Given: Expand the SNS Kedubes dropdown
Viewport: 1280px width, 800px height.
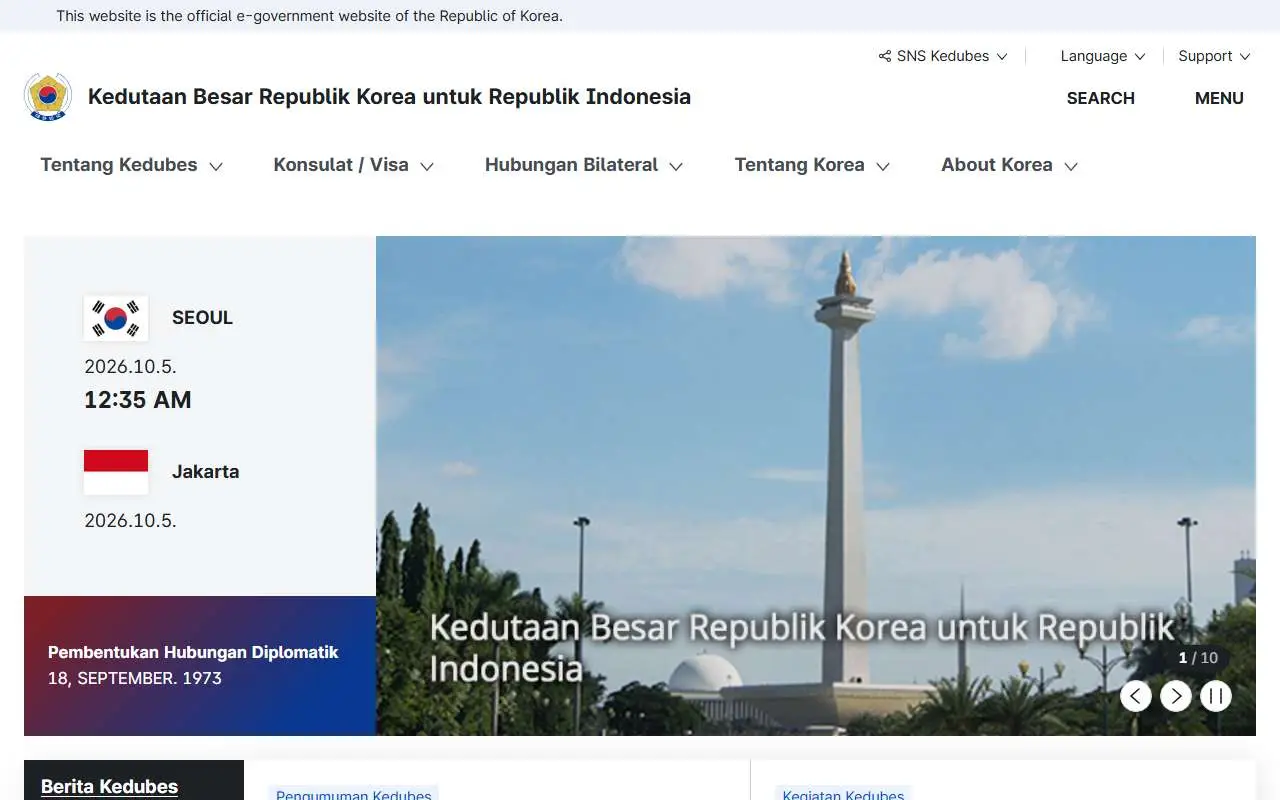Looking at the screenshot, I should click(x=943, y=56).
